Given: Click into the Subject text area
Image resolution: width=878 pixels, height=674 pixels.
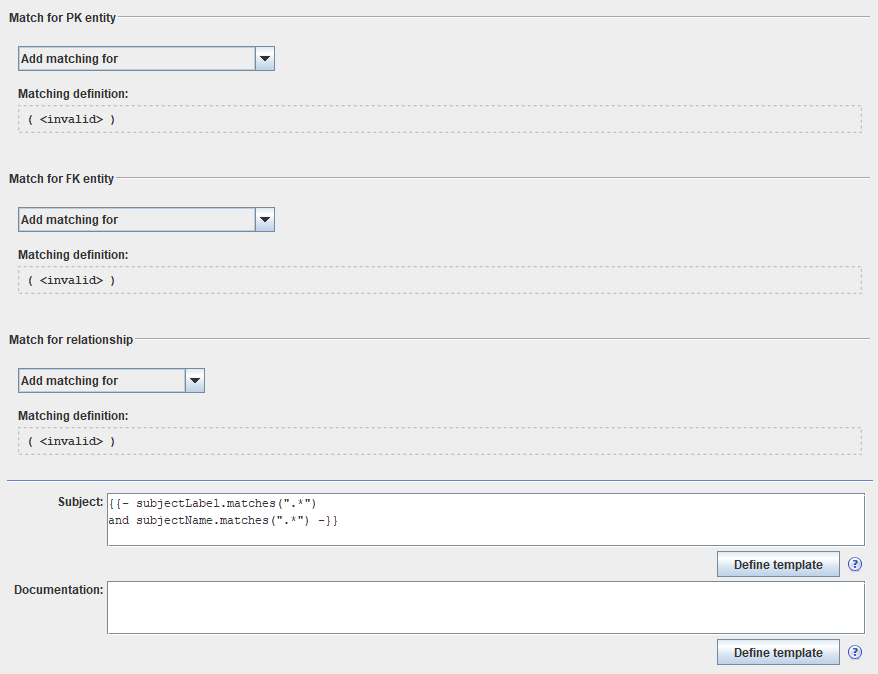Looking at the screenshot, I should click(485, 519).
